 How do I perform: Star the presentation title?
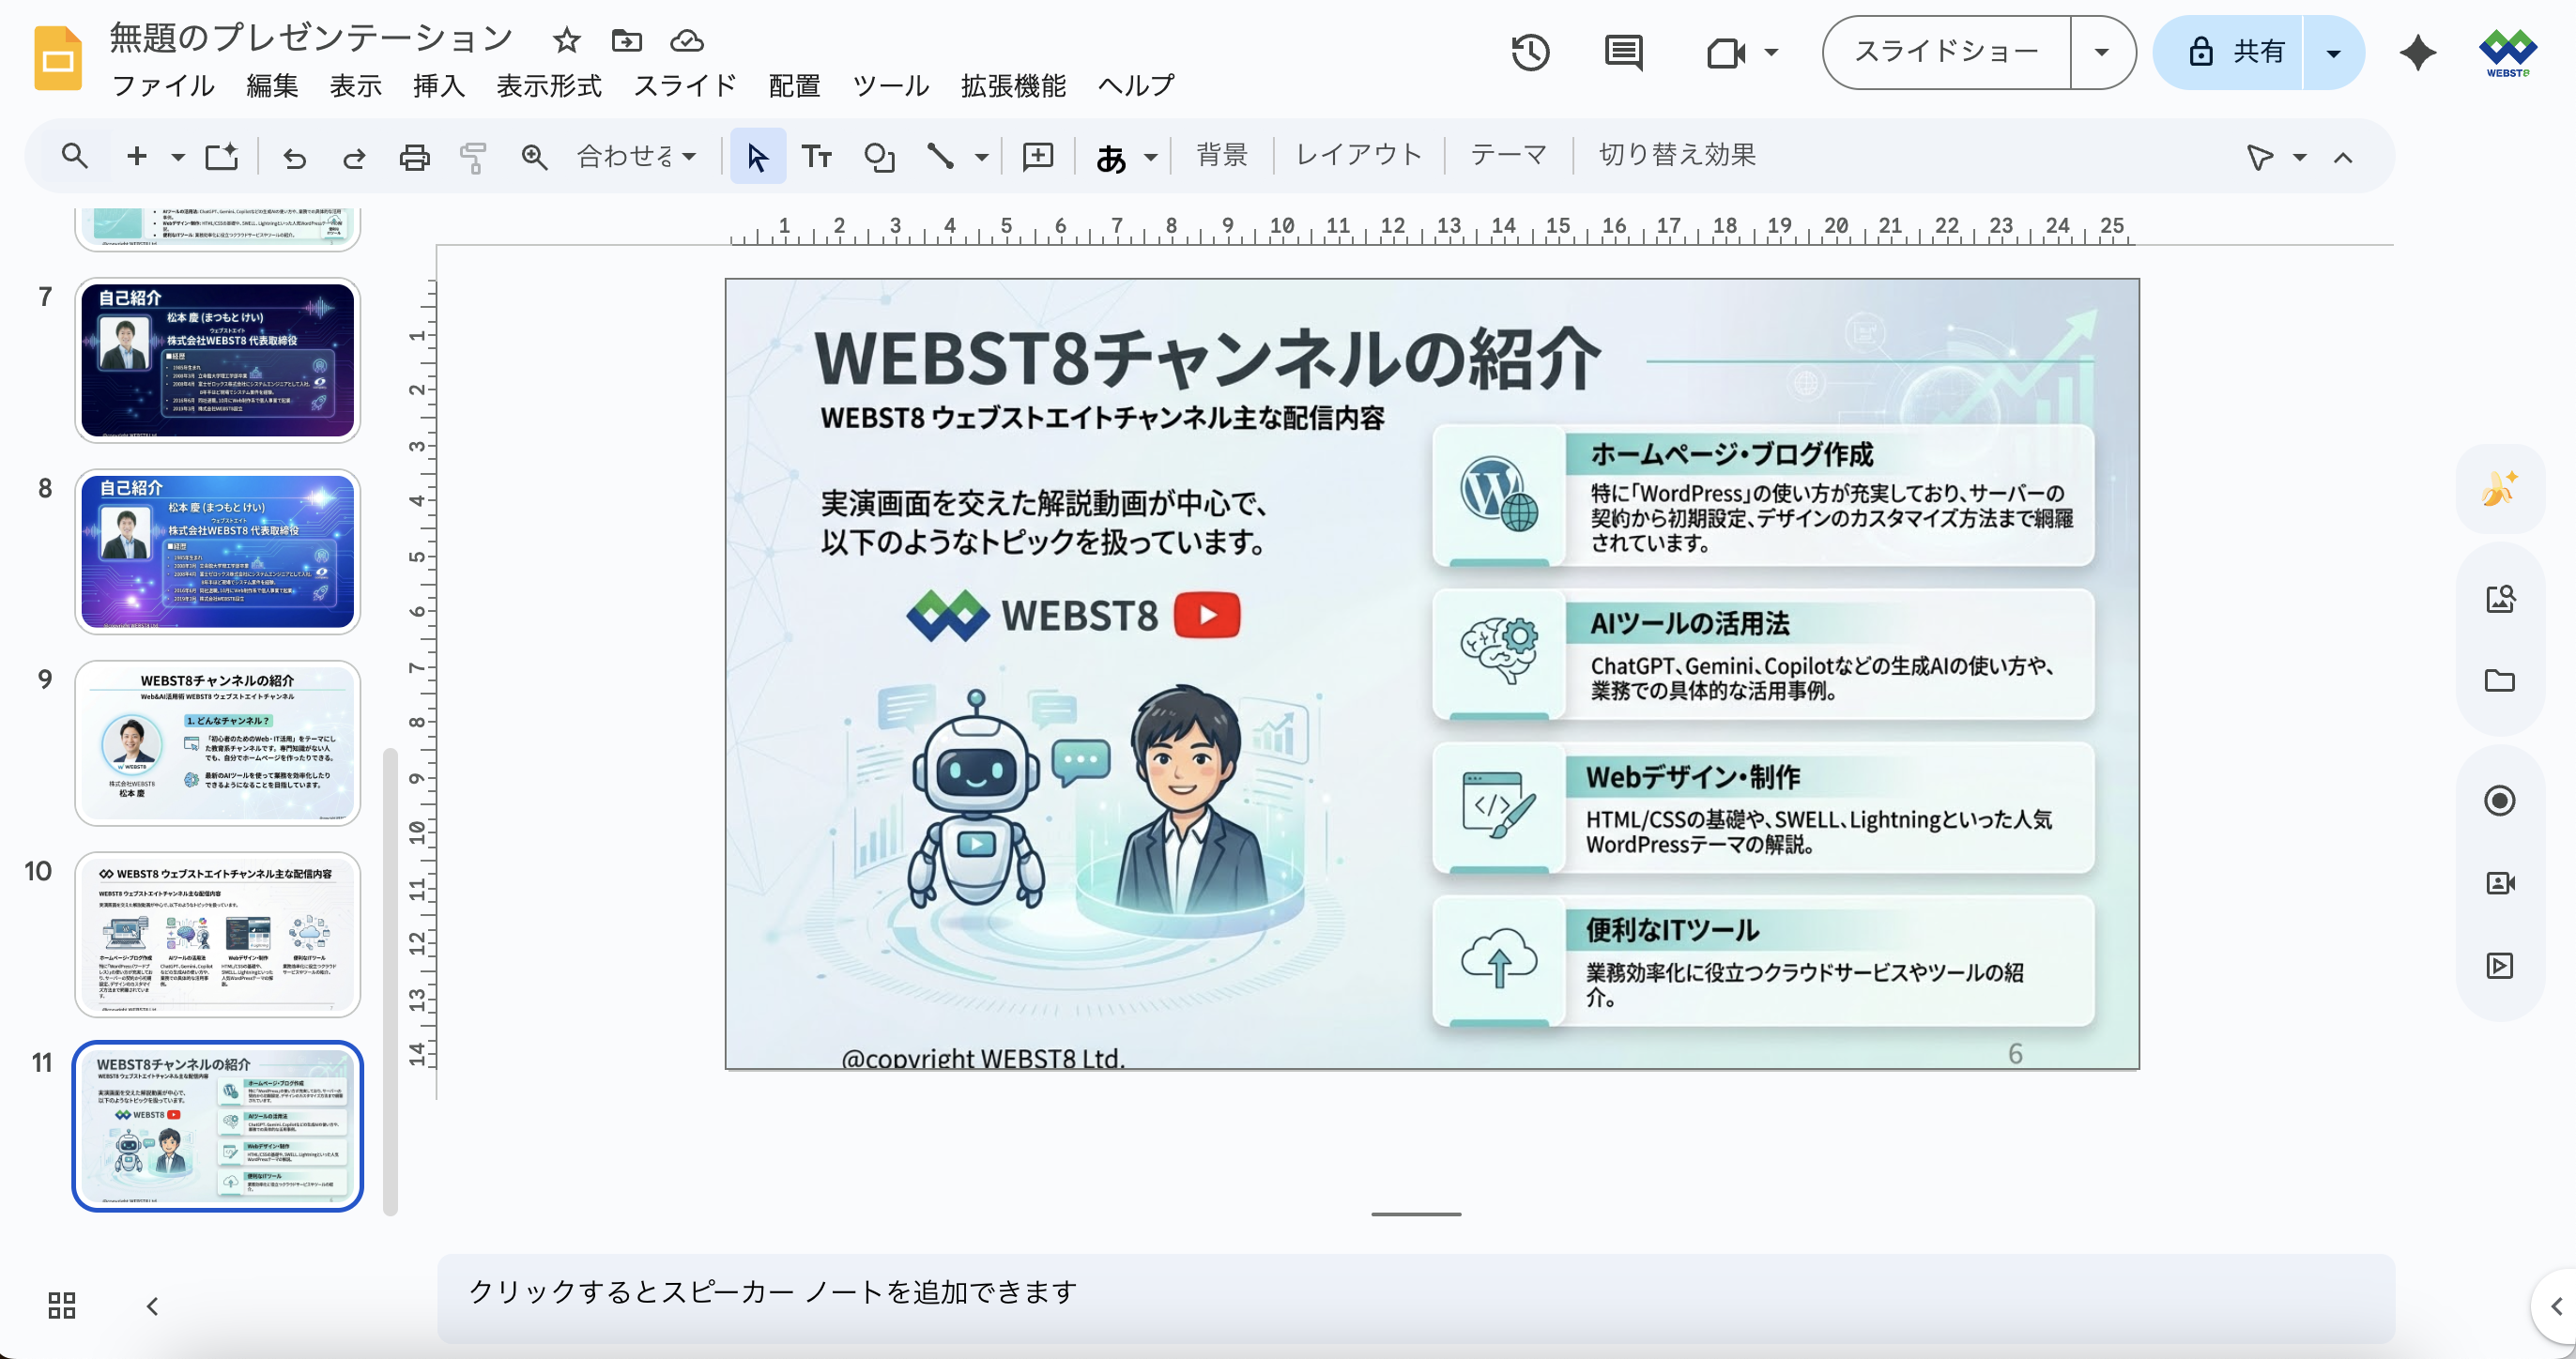point(566,40)
